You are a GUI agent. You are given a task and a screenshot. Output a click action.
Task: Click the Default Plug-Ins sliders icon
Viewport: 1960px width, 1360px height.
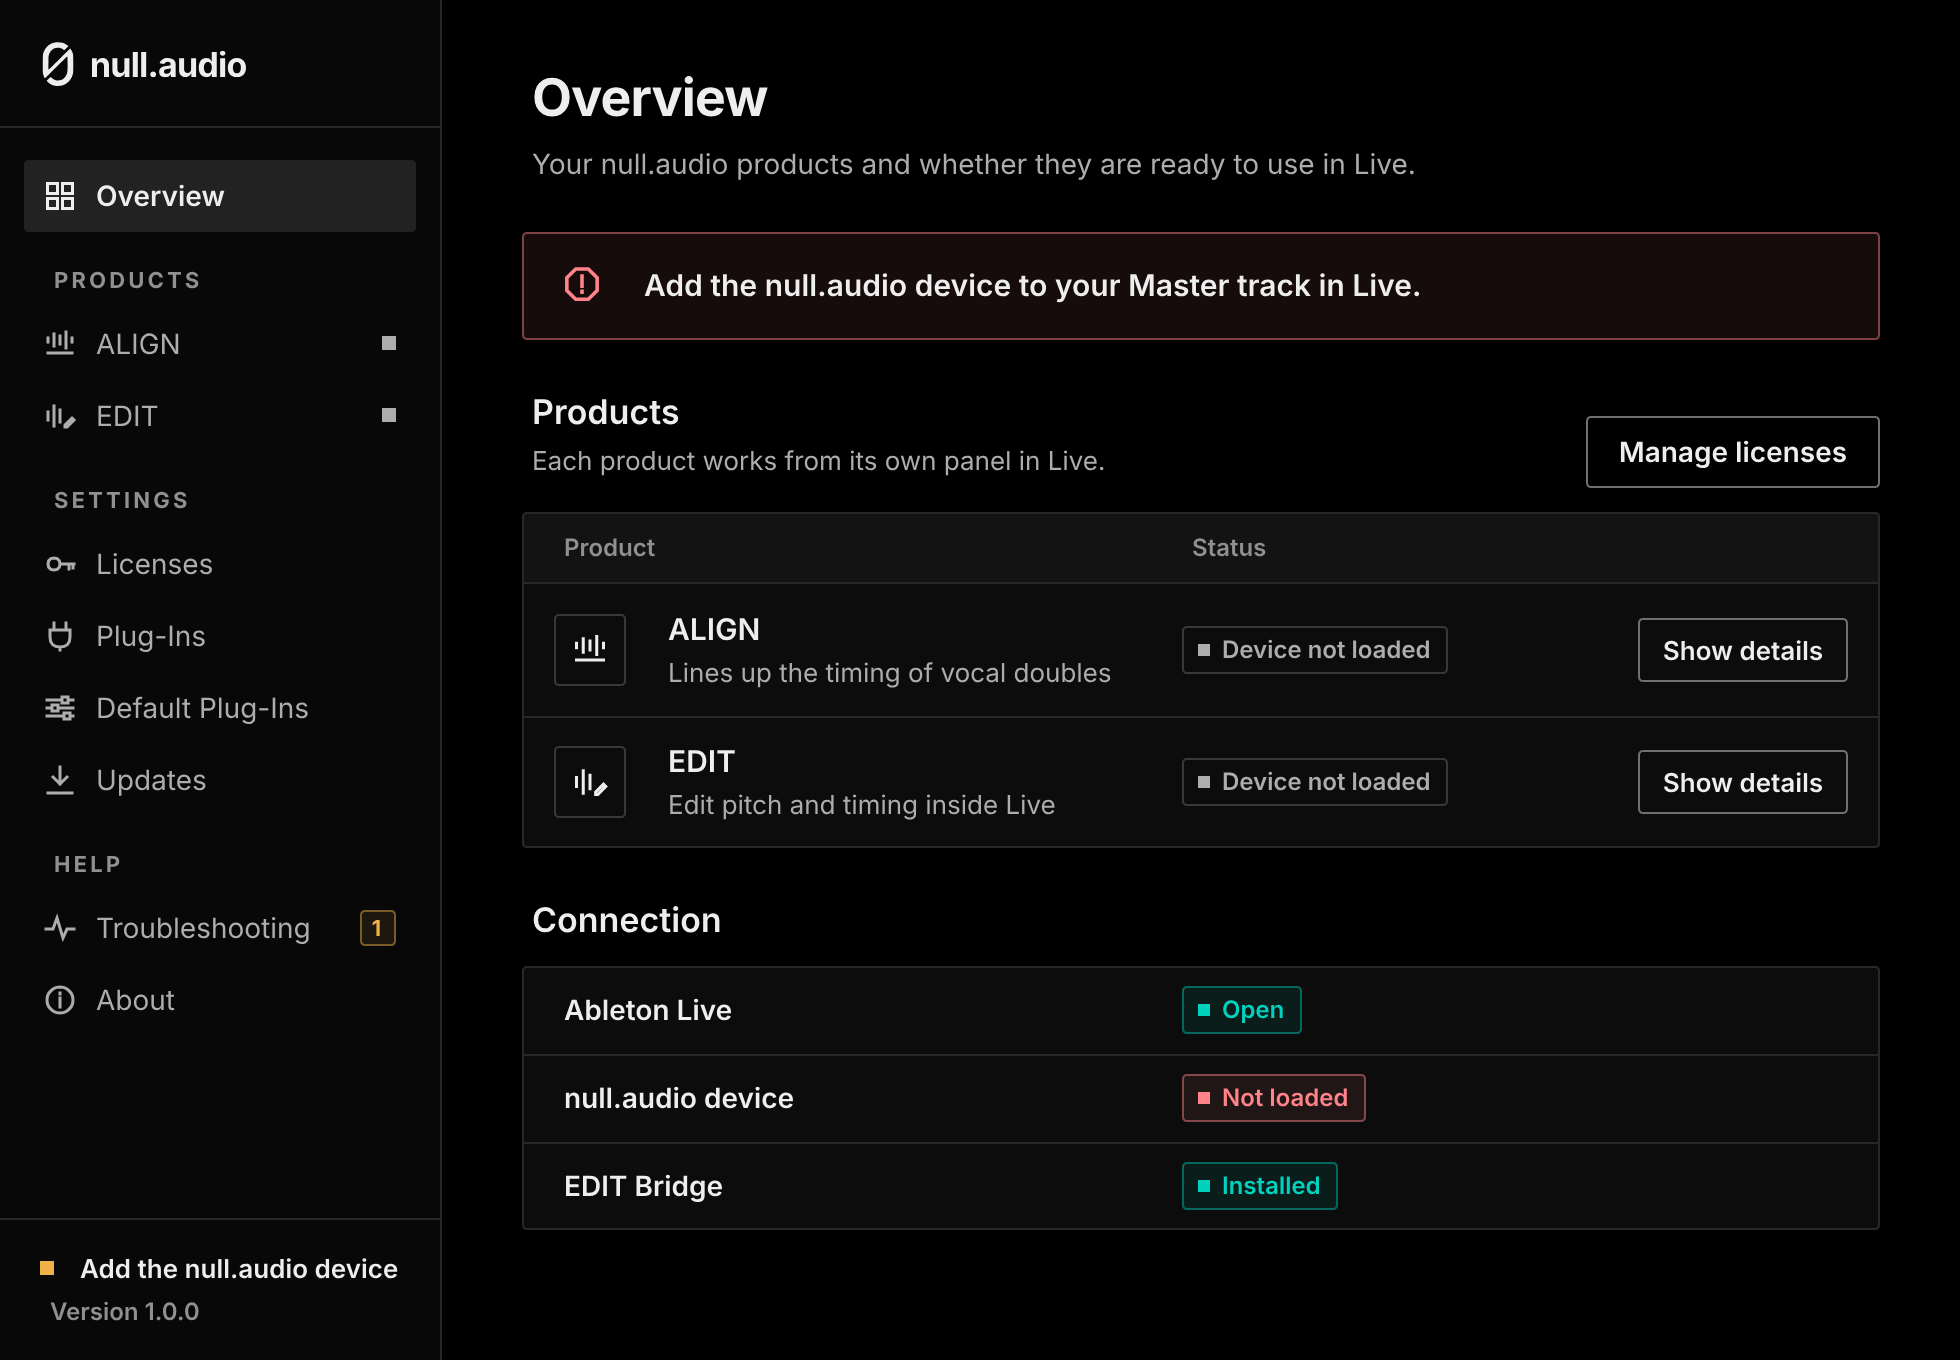[60, 708]
